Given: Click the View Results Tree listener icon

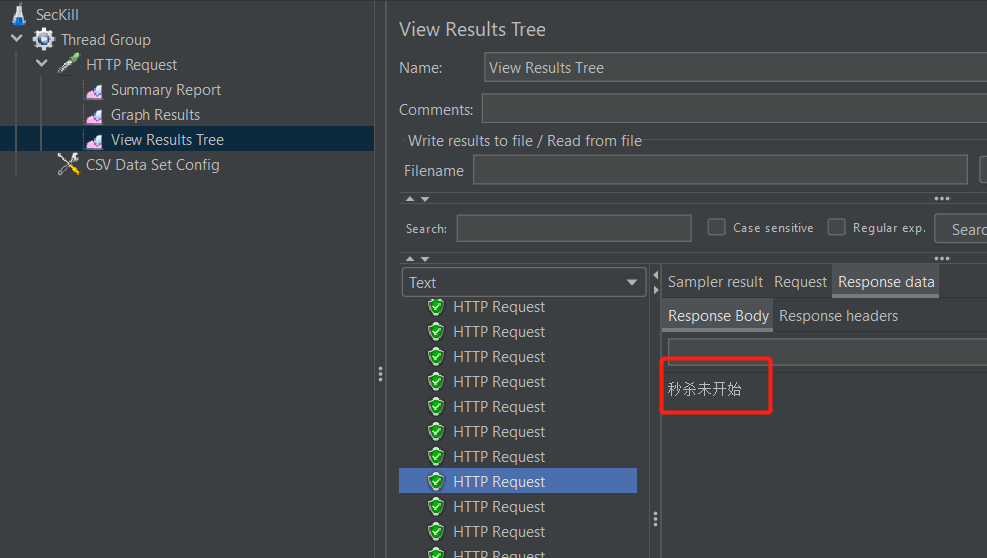Looking at the screenshot, I should coord(94,141).
